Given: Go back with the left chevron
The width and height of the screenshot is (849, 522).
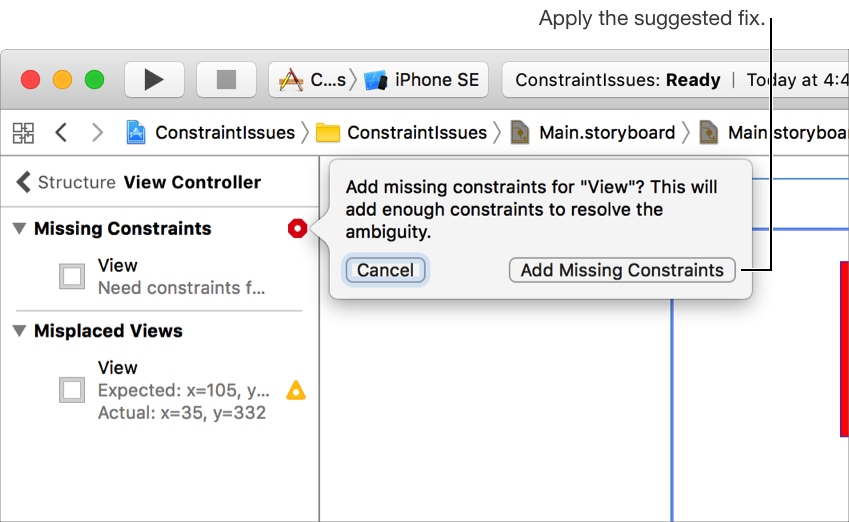Looking at the screenshot, I should 61,132.
